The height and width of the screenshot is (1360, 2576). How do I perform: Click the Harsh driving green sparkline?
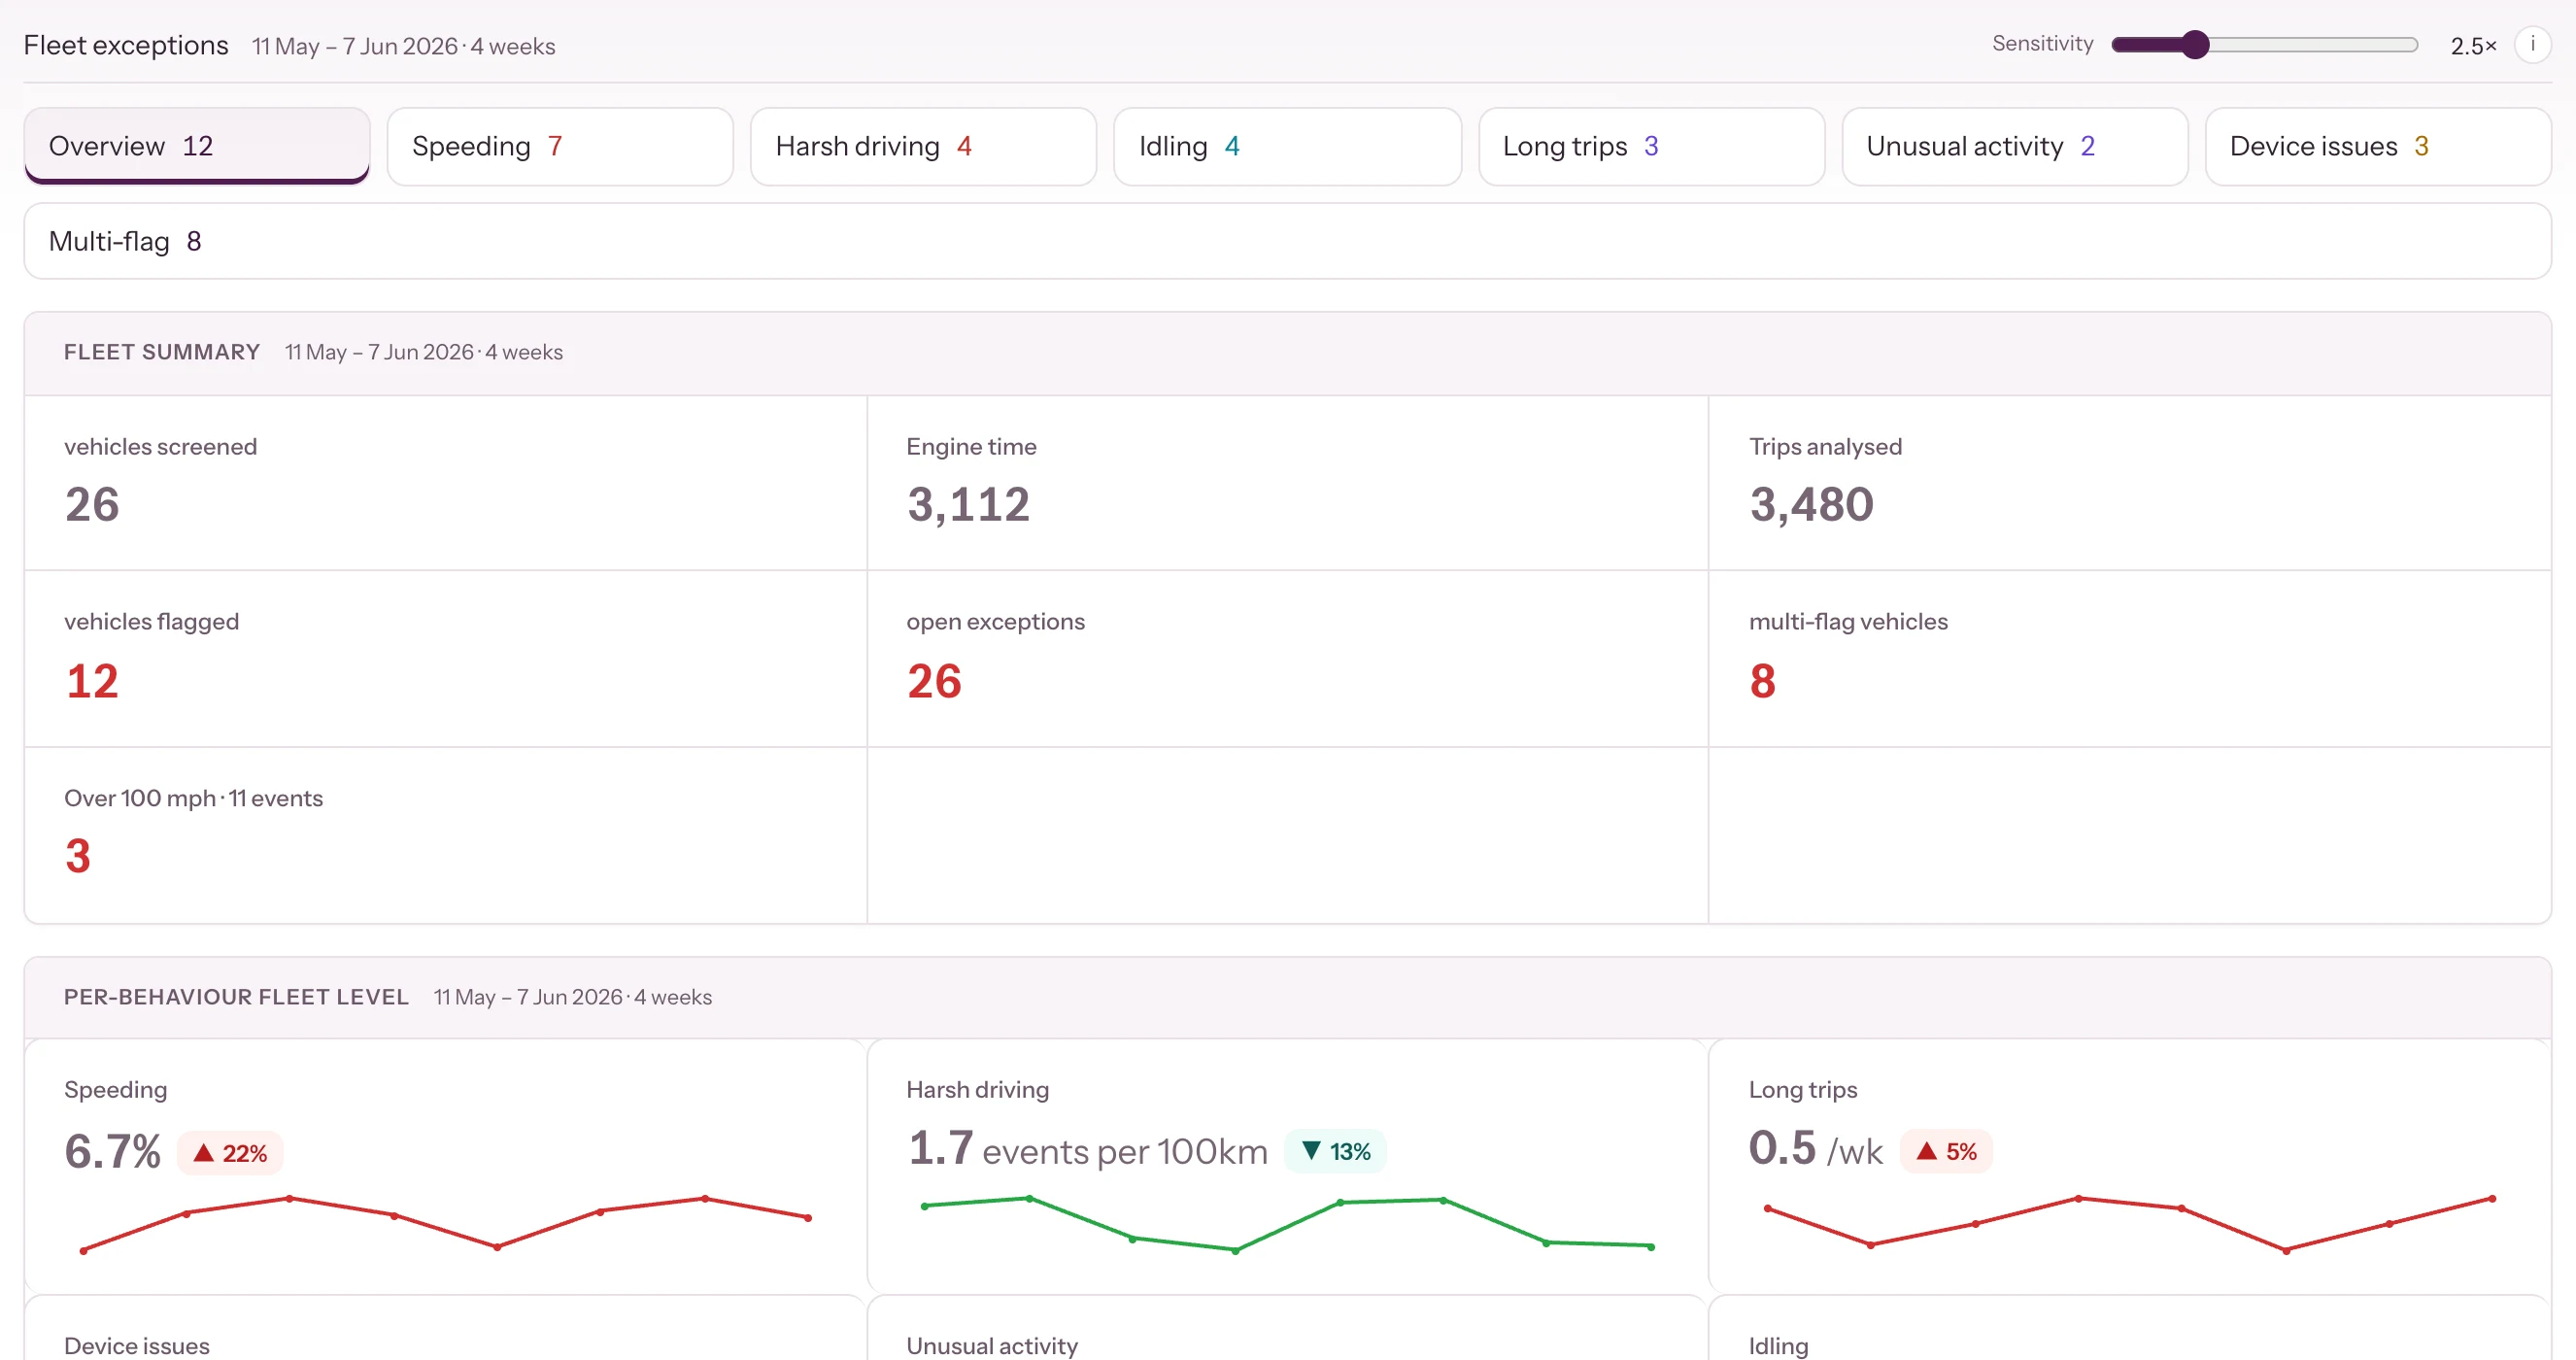pos(1288,1224)
